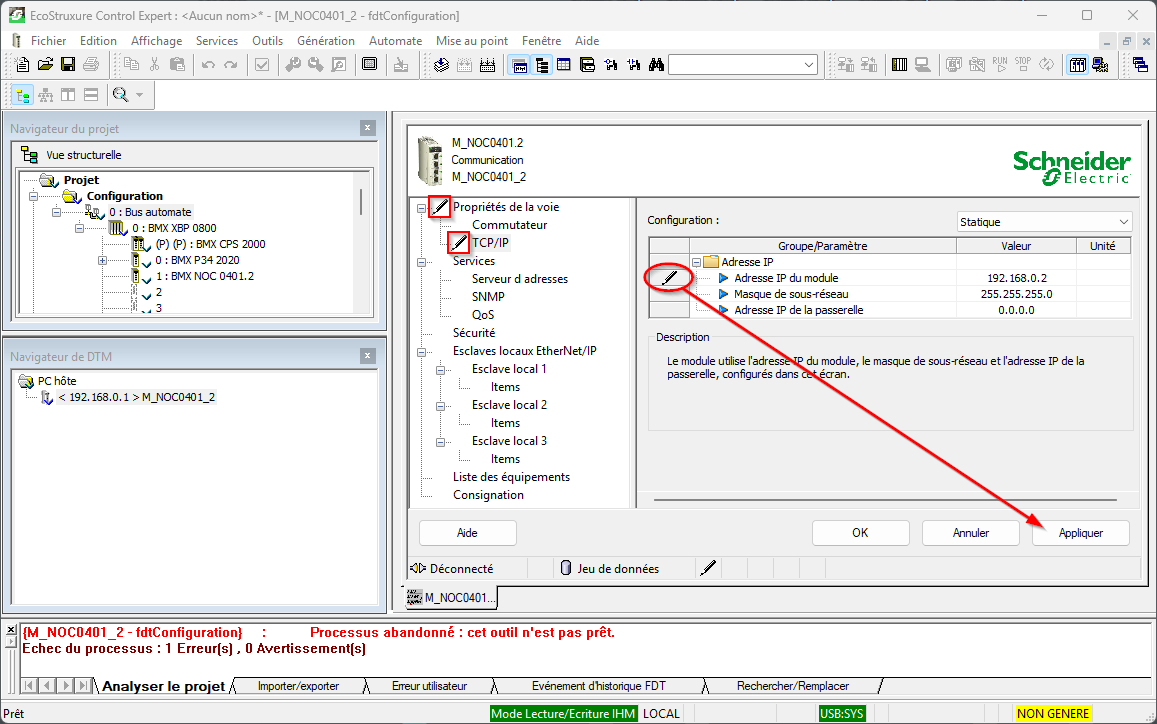This screenshot has height=724, width=1157.
Task: Collapse Esclaves locaux EtherNet/IP node
Action: 421,351
